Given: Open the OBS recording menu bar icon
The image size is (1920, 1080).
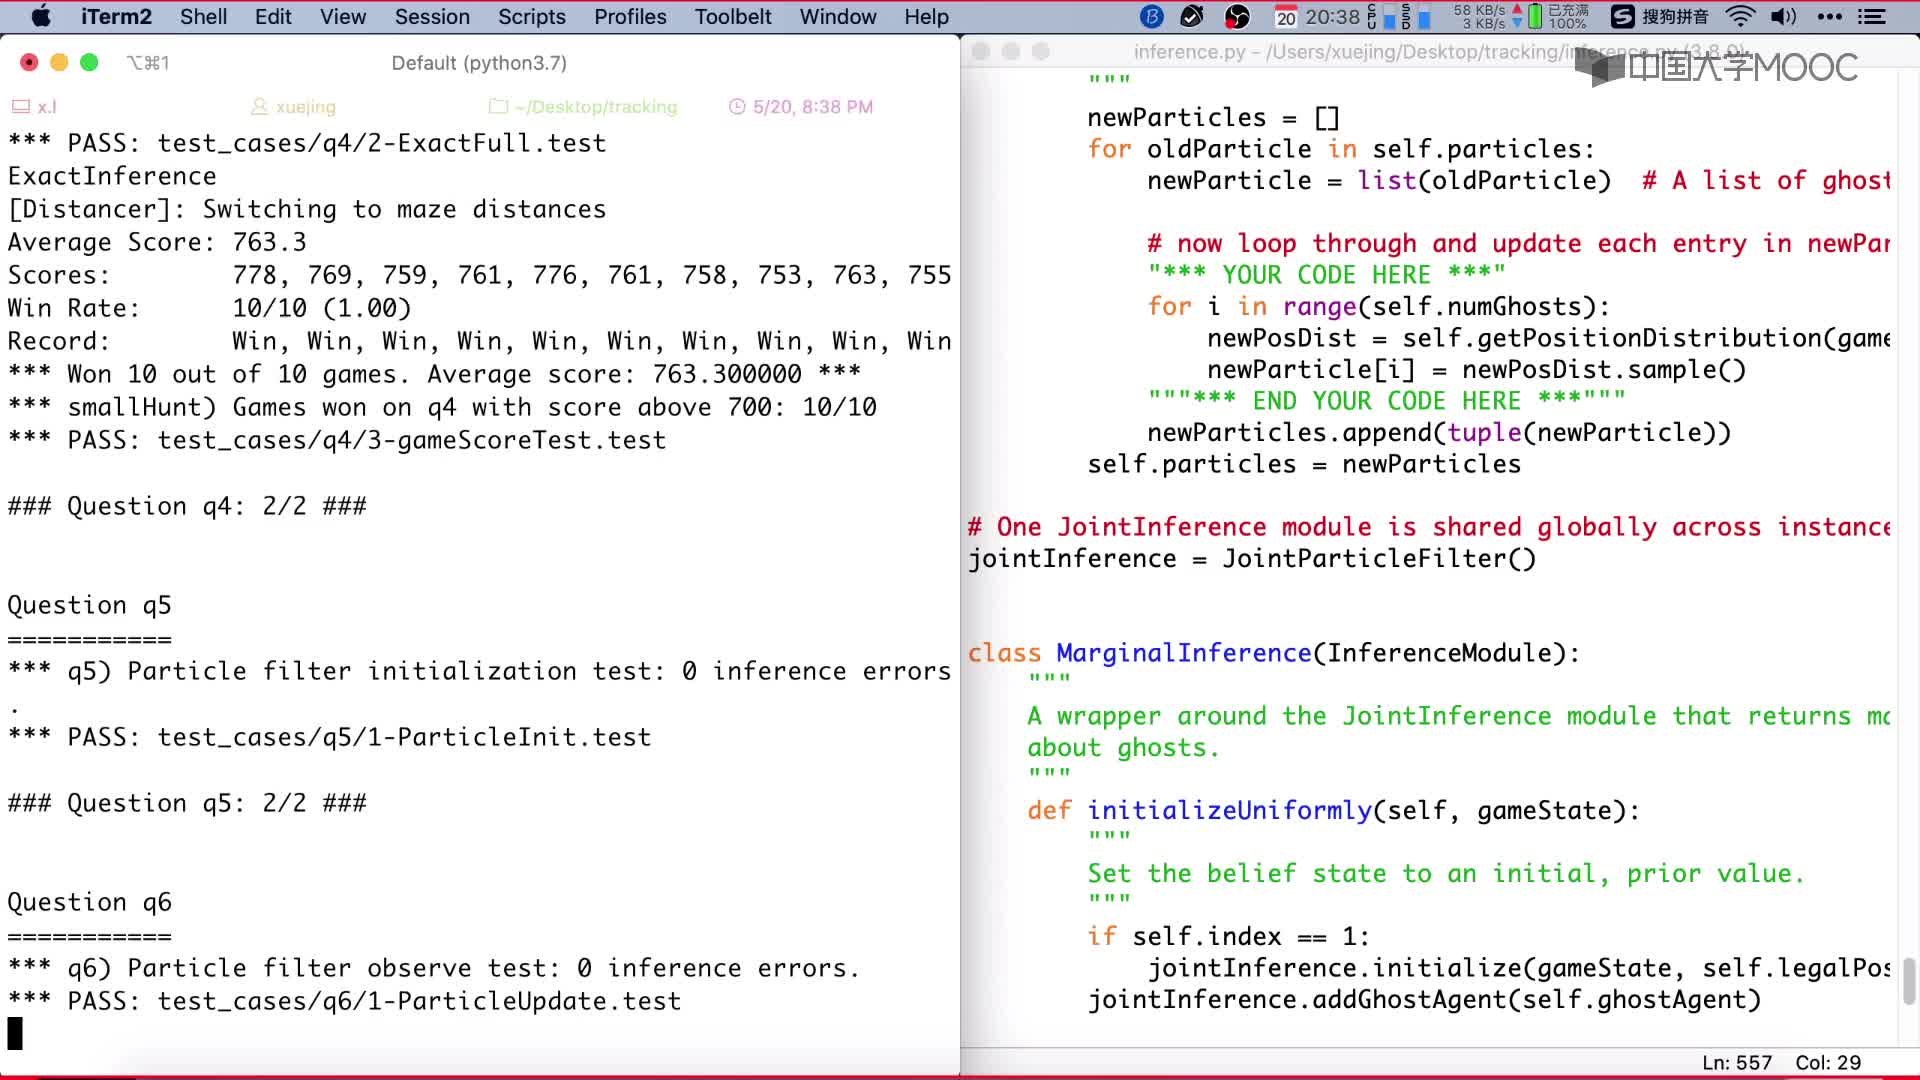Looking at the screenshot, I should (x=1237, y=16).
